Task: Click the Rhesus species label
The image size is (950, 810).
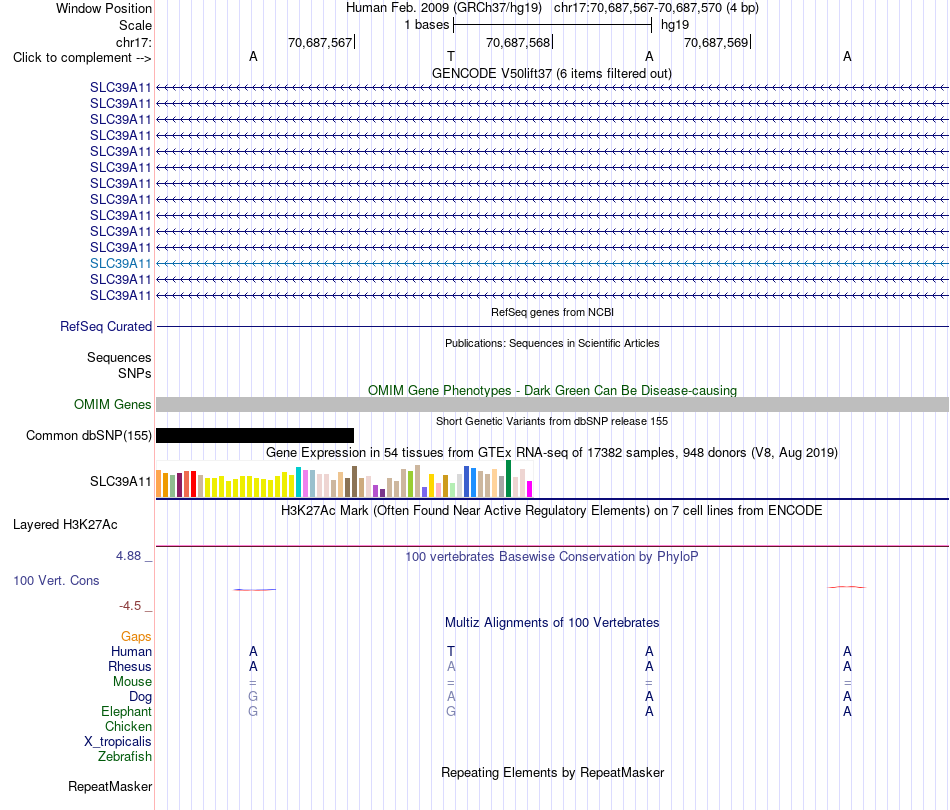Action: 130,666
